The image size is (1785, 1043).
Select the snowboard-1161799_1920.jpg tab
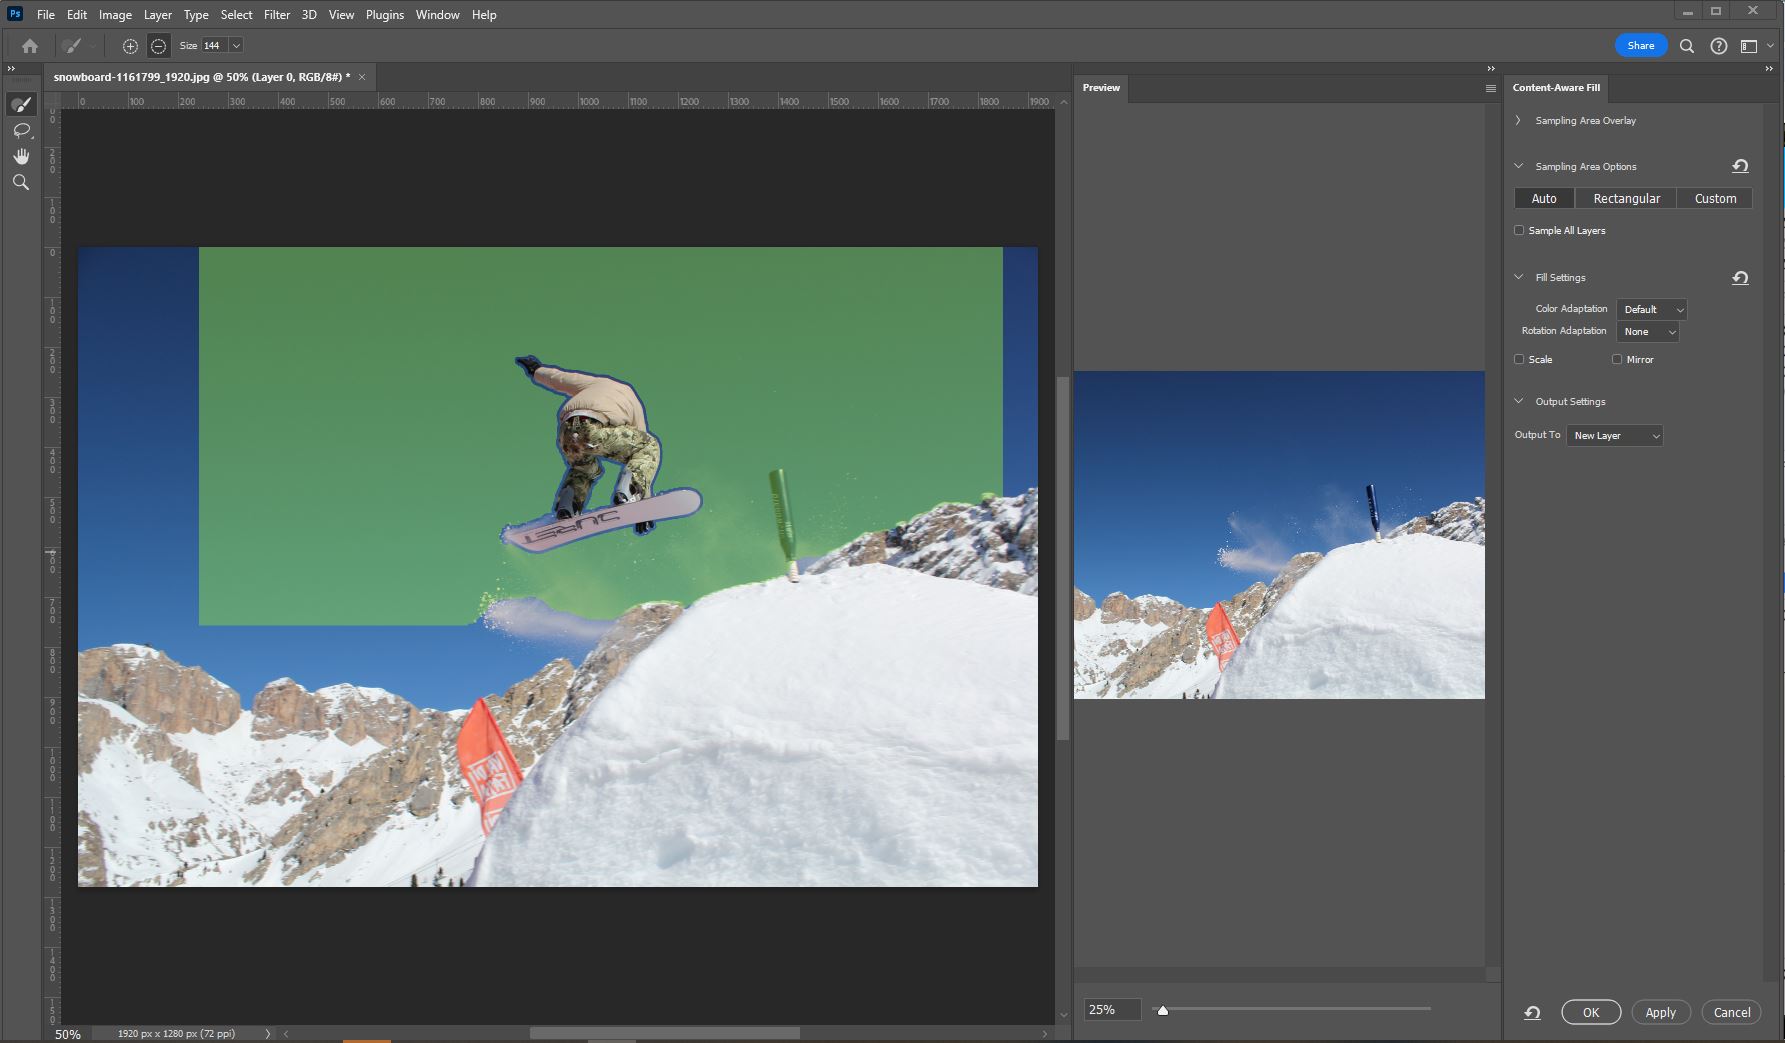tap(201, 77)
